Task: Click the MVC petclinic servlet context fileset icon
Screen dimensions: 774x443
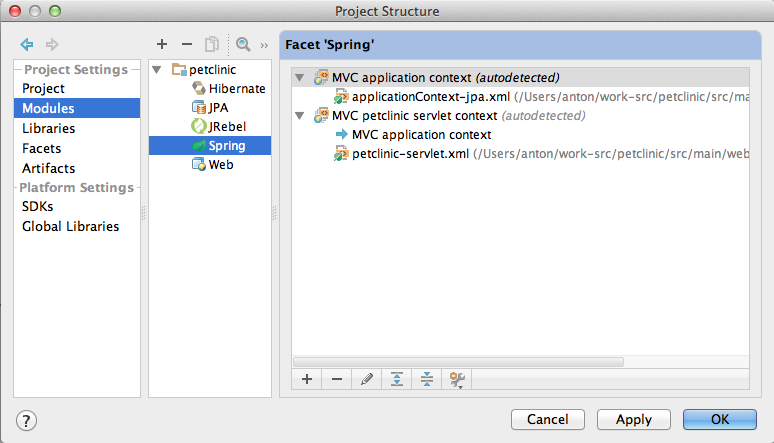Action: tap(321, 115)
